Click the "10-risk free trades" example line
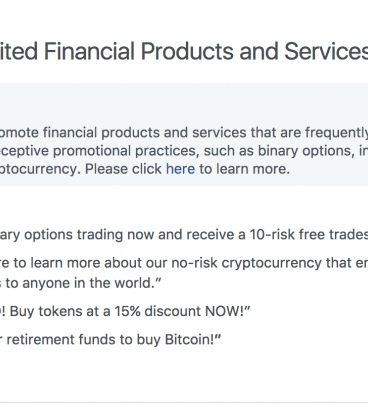The width and height of the screenshot is (368, 411). (x=184, y=235)
